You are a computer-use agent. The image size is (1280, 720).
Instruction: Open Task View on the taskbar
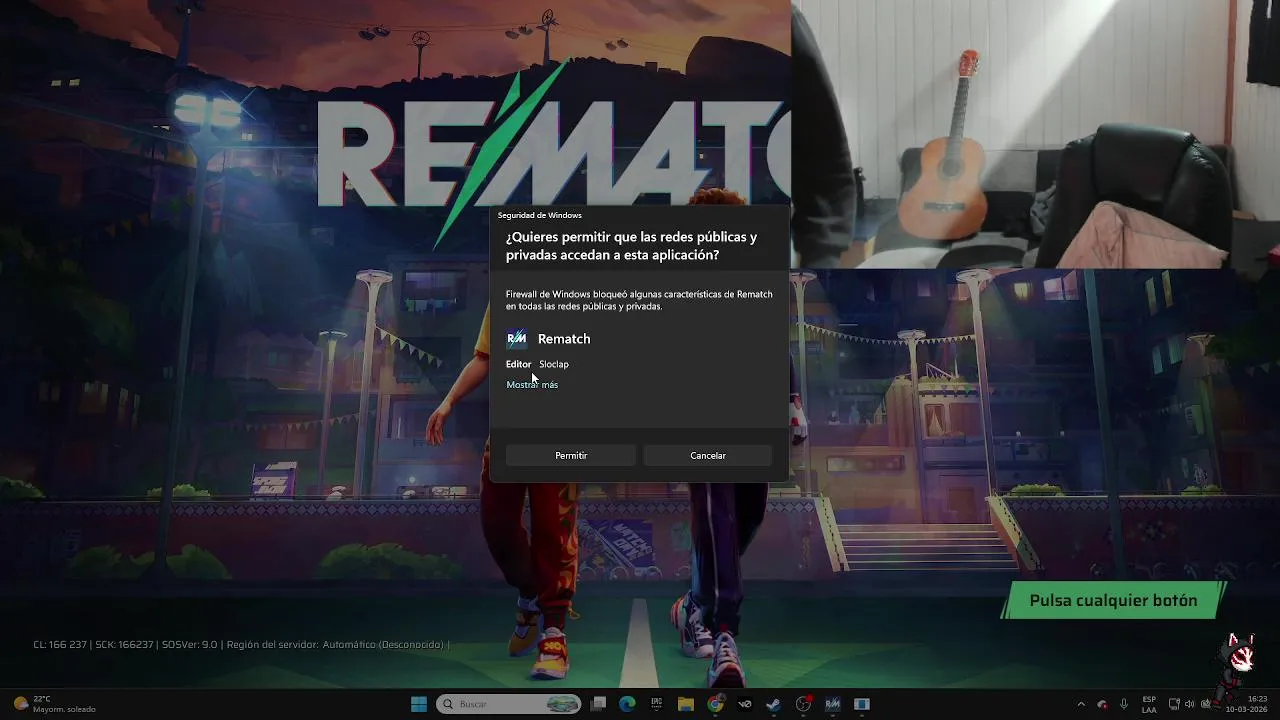tap(598, 704)
